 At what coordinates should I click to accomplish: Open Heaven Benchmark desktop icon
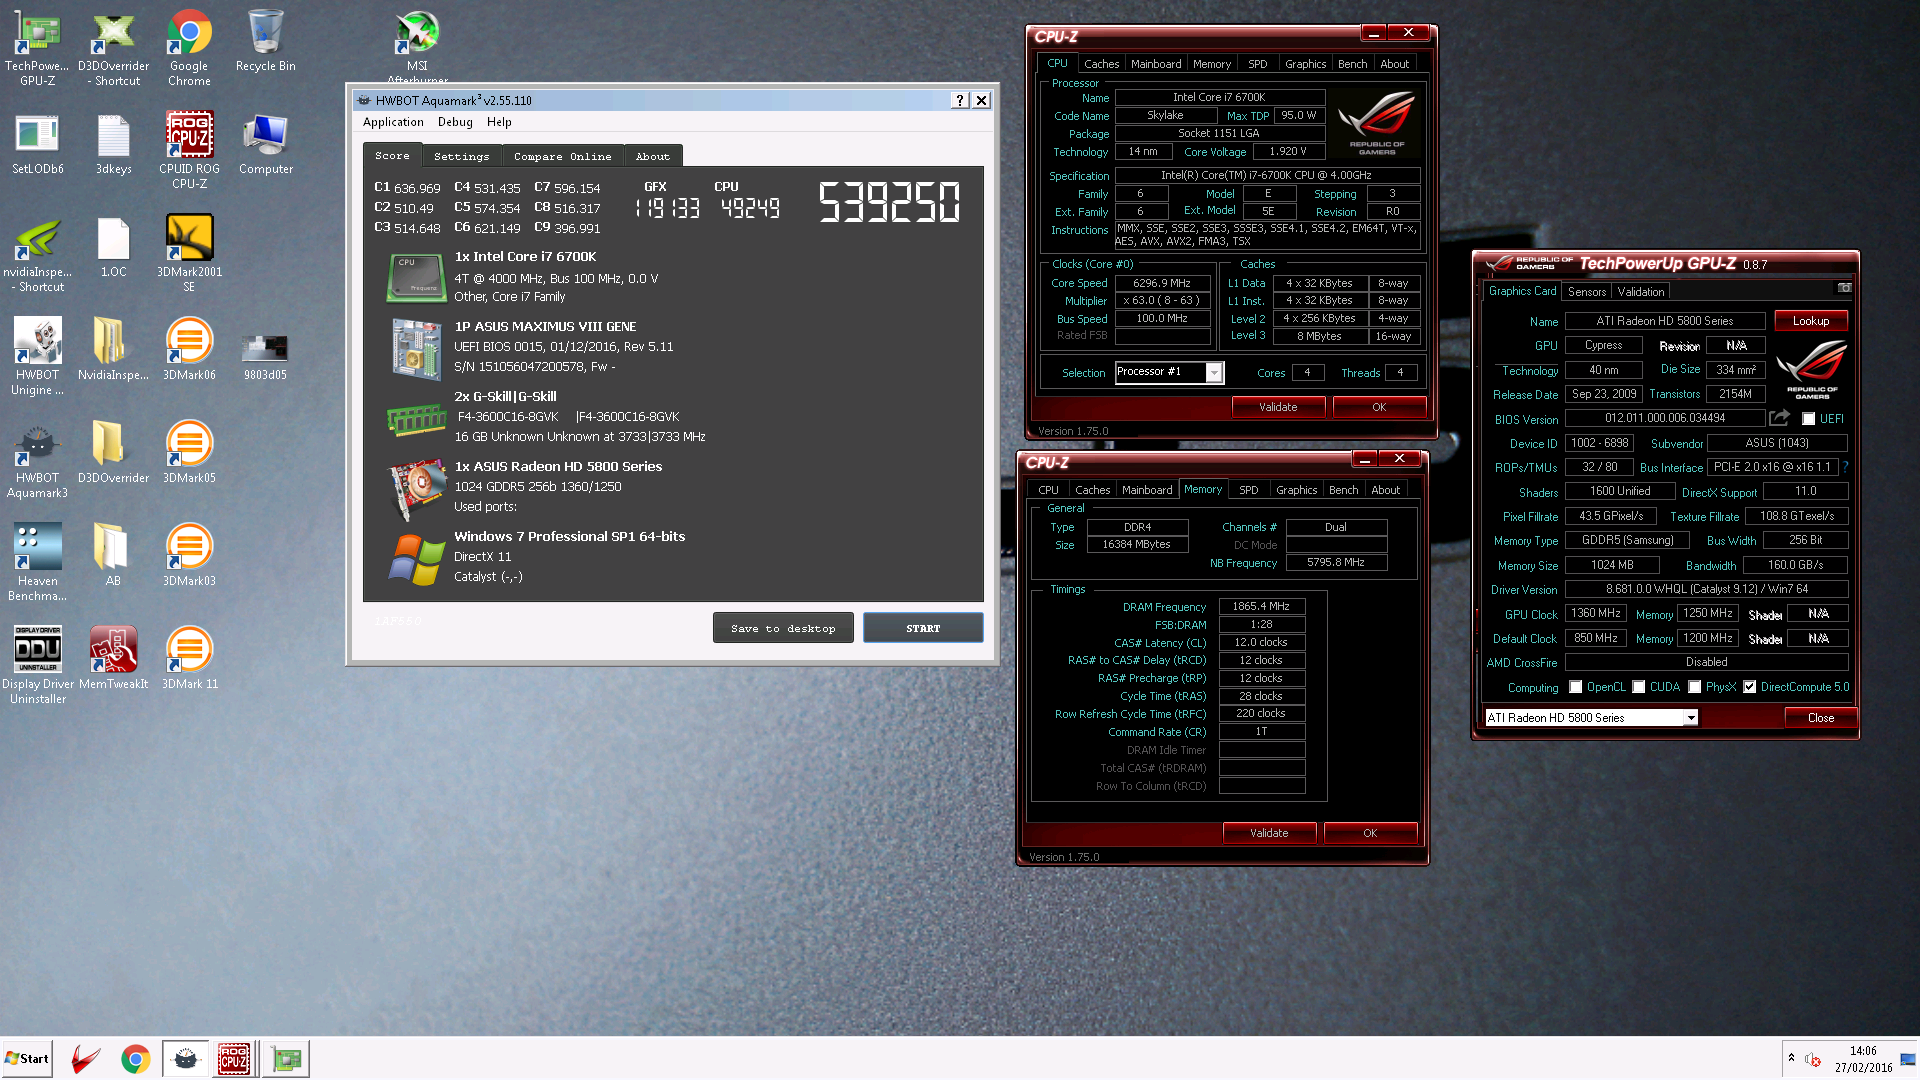click(37, 563)
